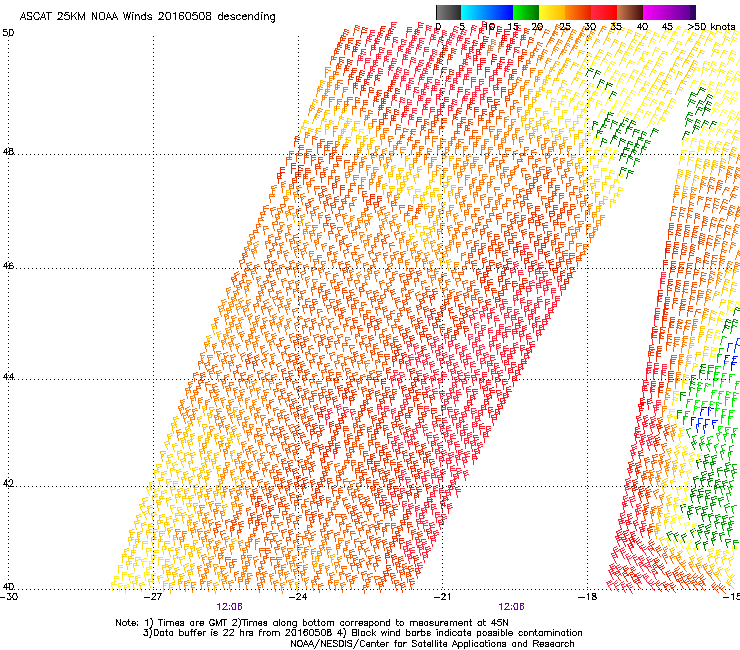
Task: Click the cyan 5-10 knots color band
Action: 474,12
